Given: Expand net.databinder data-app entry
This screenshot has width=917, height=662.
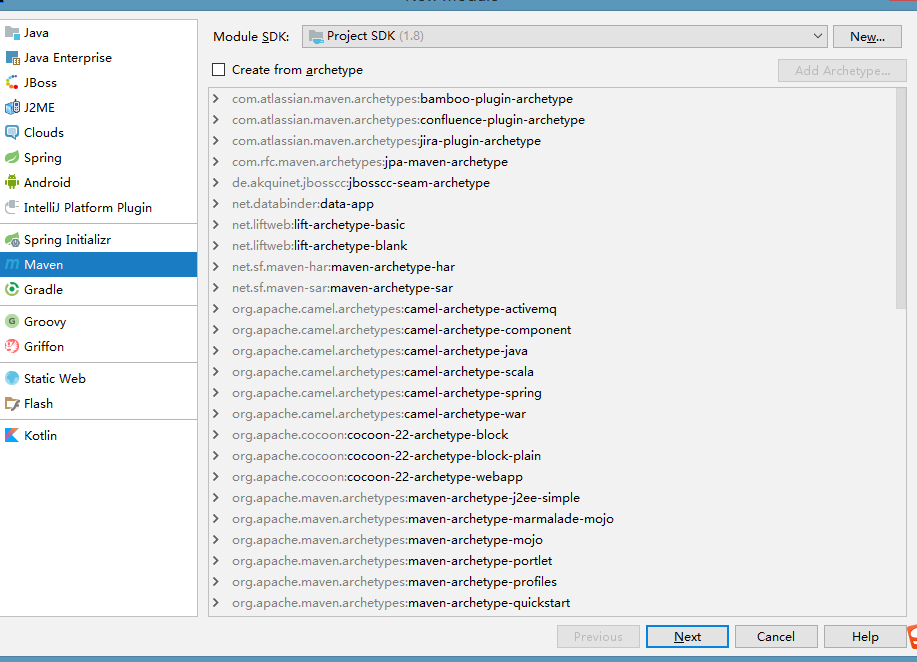Looking at the screenshot, I should click(x=216, y=204).
